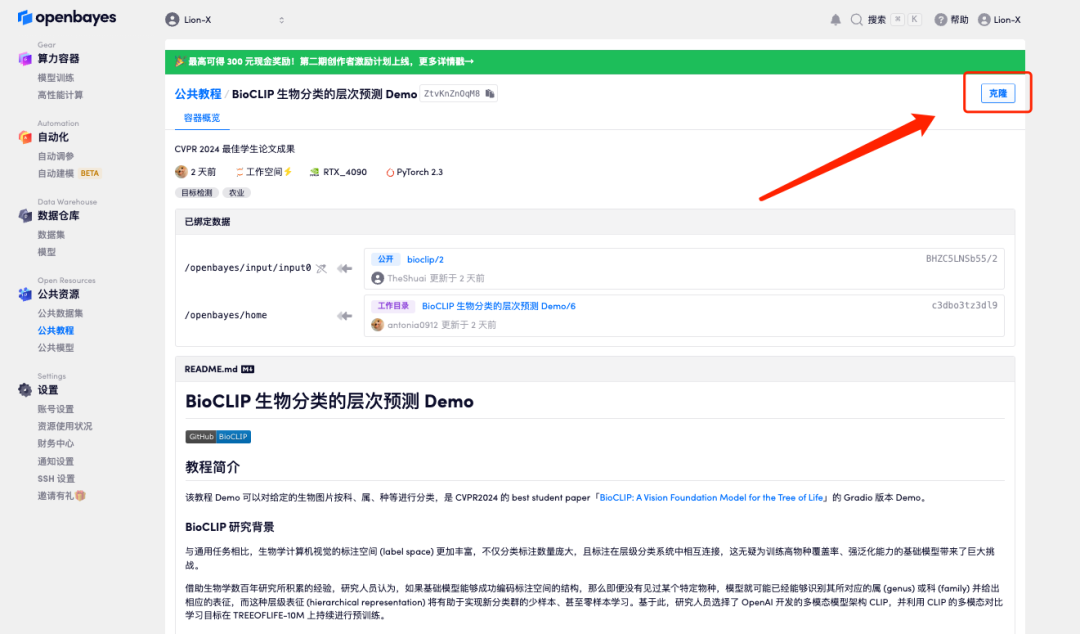Click the unbind icon next to /openbayes/input/input0

[321, 268]
